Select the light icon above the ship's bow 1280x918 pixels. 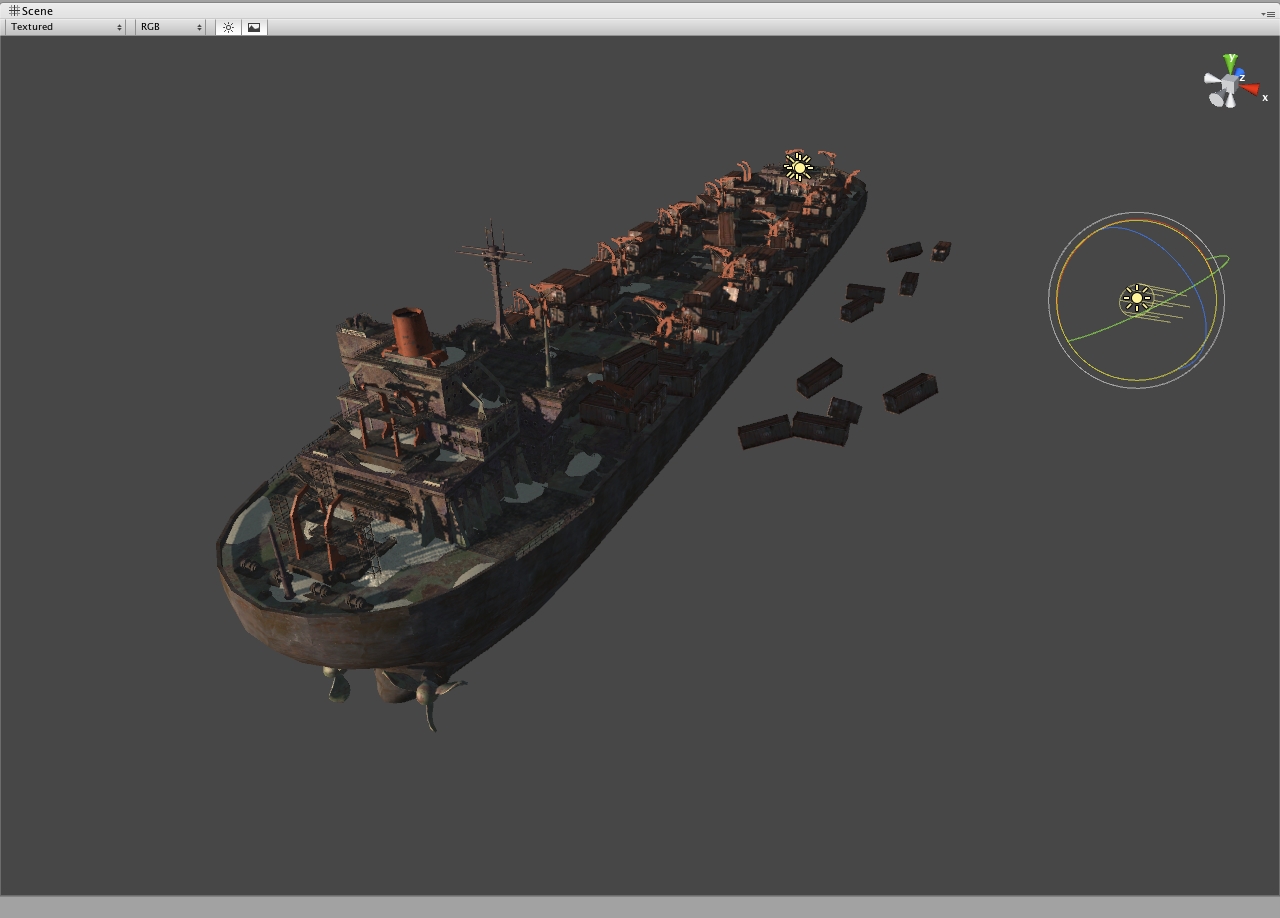[798, 167]
